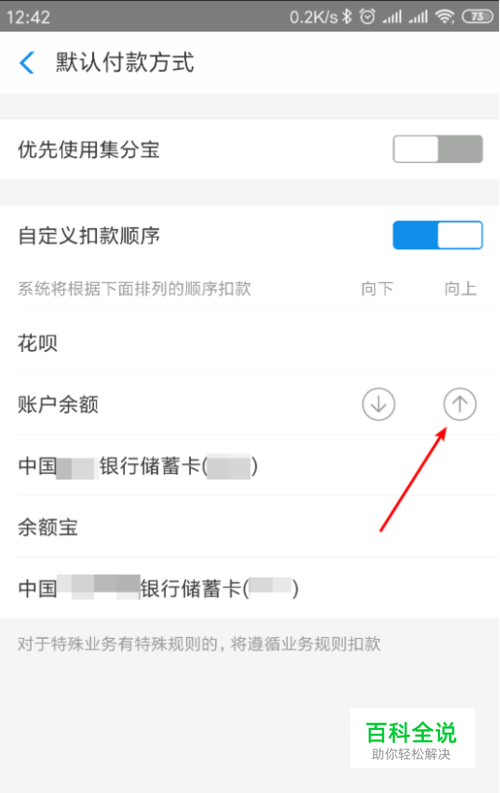This screenshot has height=793, width=500.
Task: Move 账户余额 down with arrow icon
Action: 378,404
